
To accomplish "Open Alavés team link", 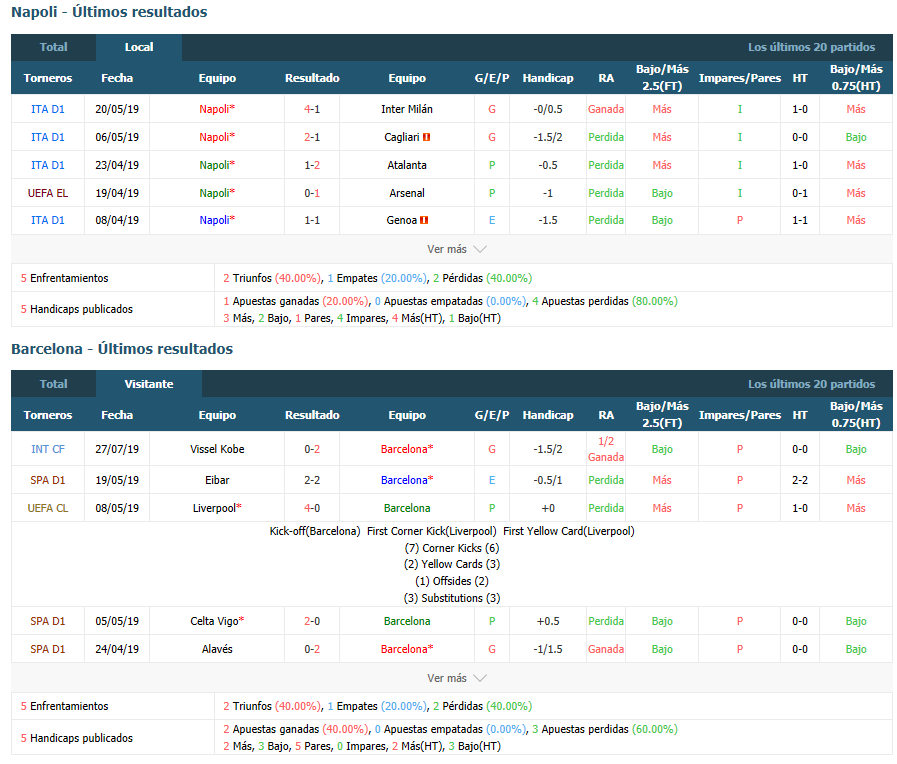I will click(x=217, y=650).
